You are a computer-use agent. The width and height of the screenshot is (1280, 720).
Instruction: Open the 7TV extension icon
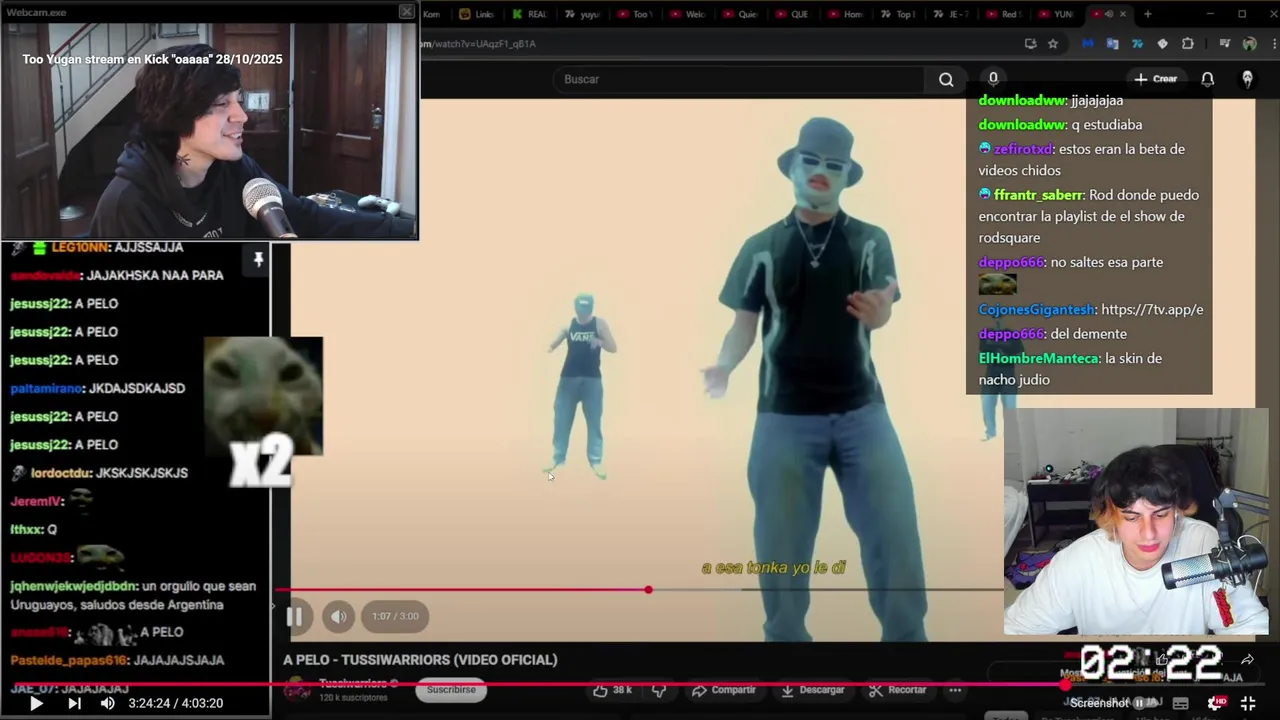(x=1137, y=44)
